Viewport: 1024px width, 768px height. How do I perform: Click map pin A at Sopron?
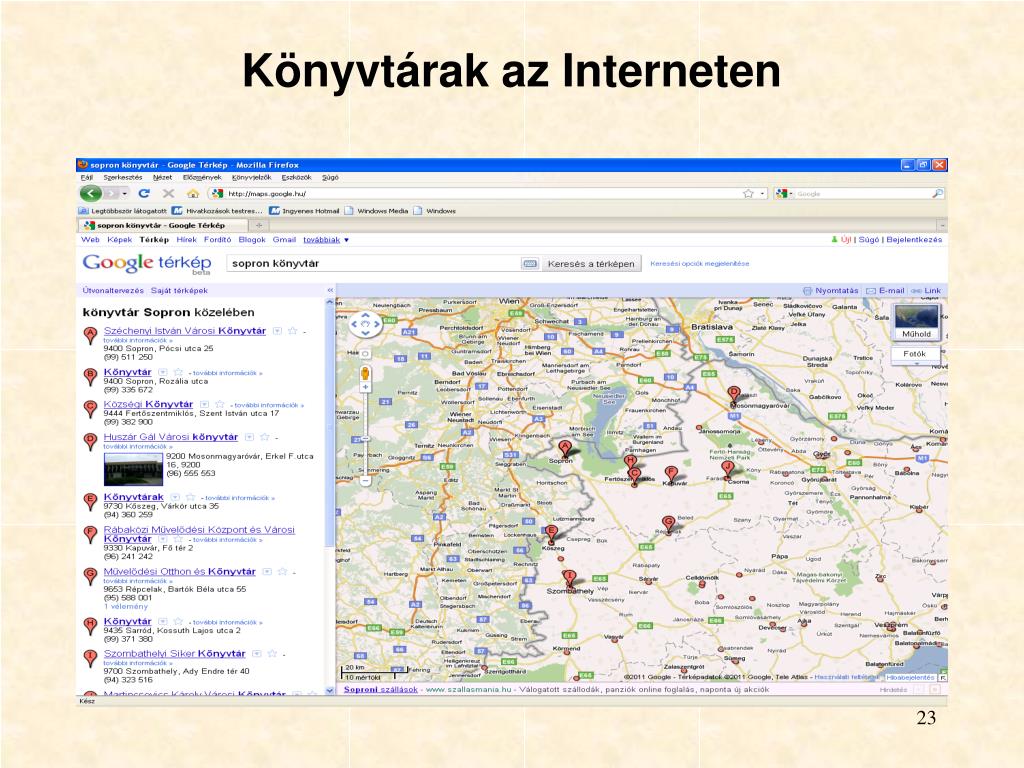566,448
